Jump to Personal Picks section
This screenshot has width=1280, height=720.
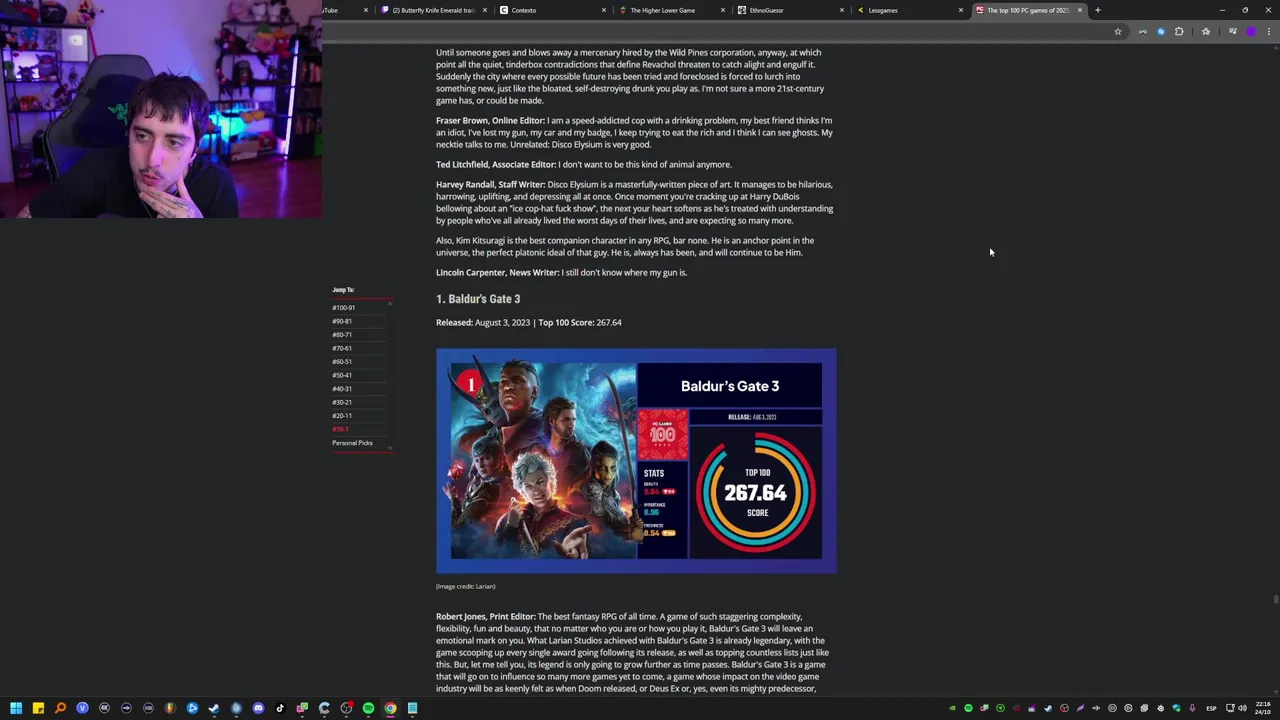click(352, 443)
